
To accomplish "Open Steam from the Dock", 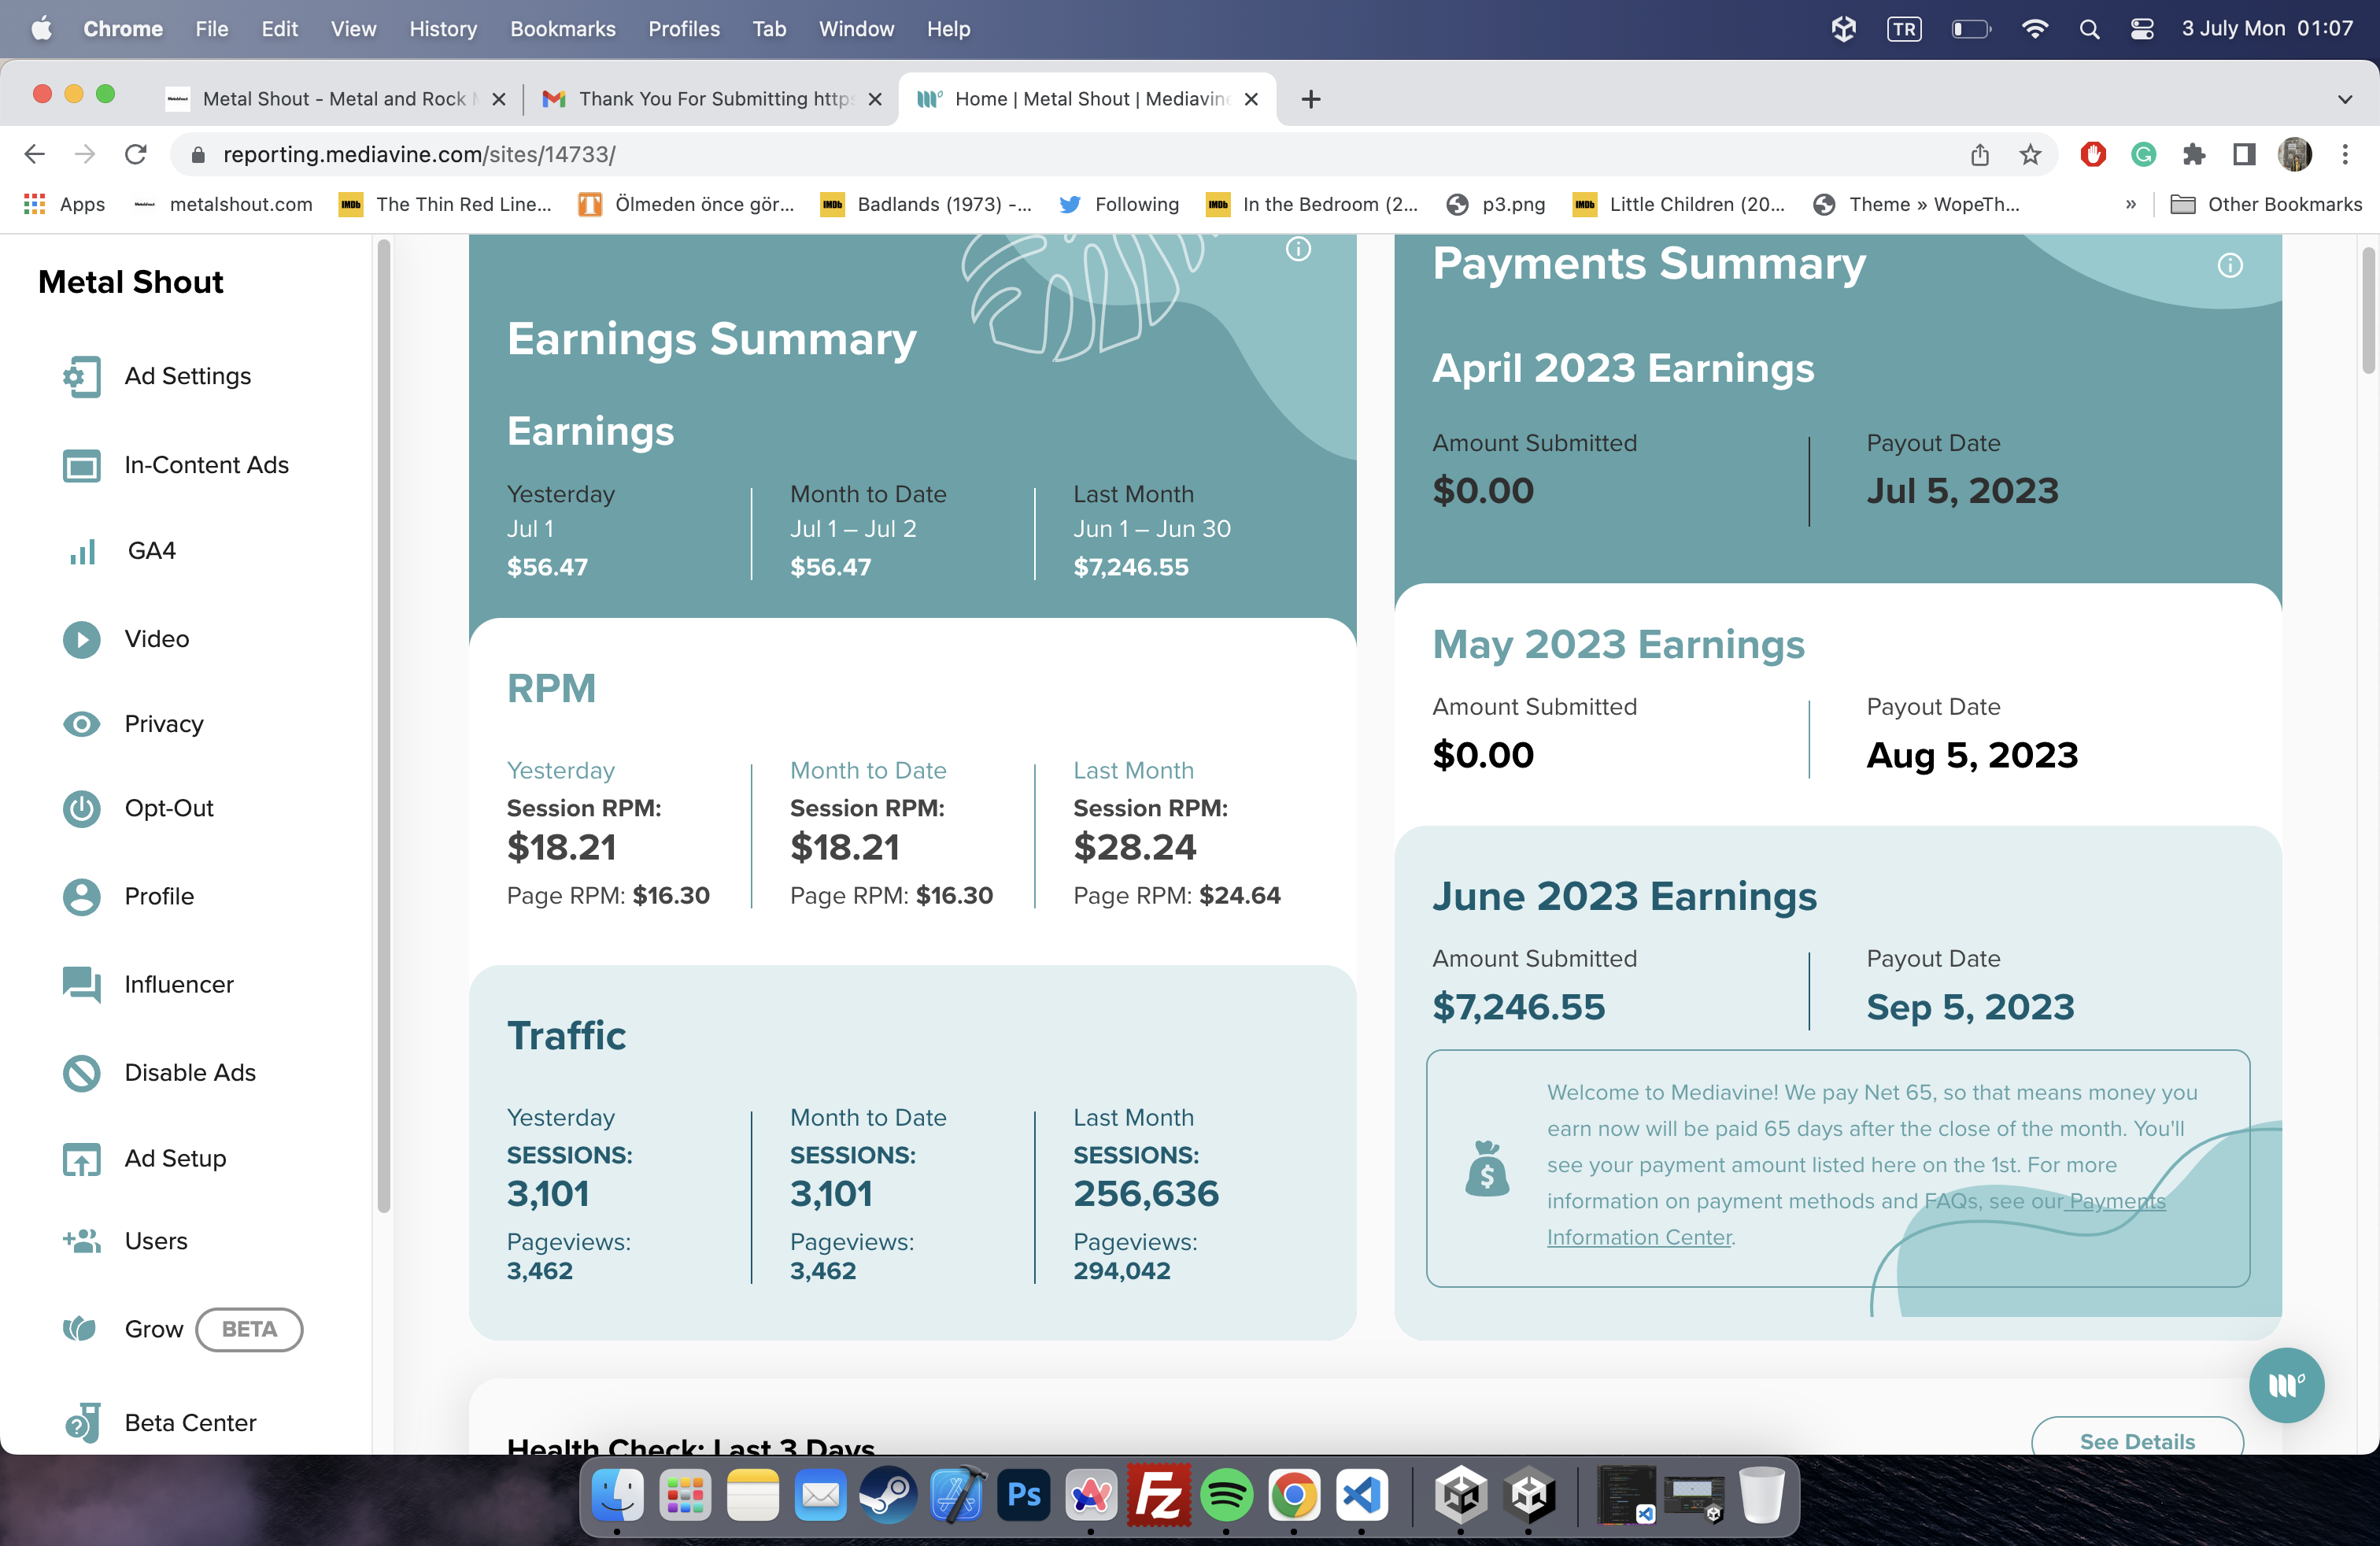I will click(888, 1495).
